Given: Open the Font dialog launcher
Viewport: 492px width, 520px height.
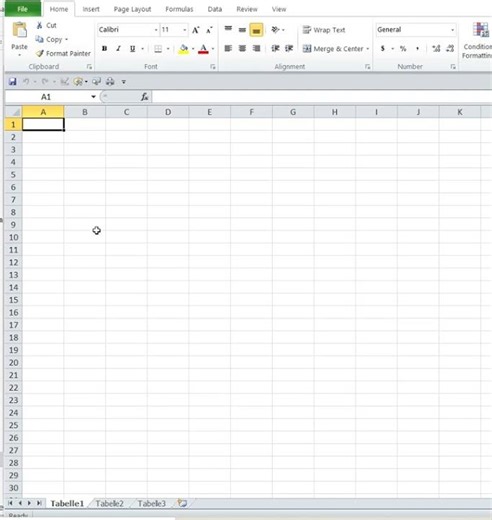Looking at the screenshot, I should (x=213, y=67).
